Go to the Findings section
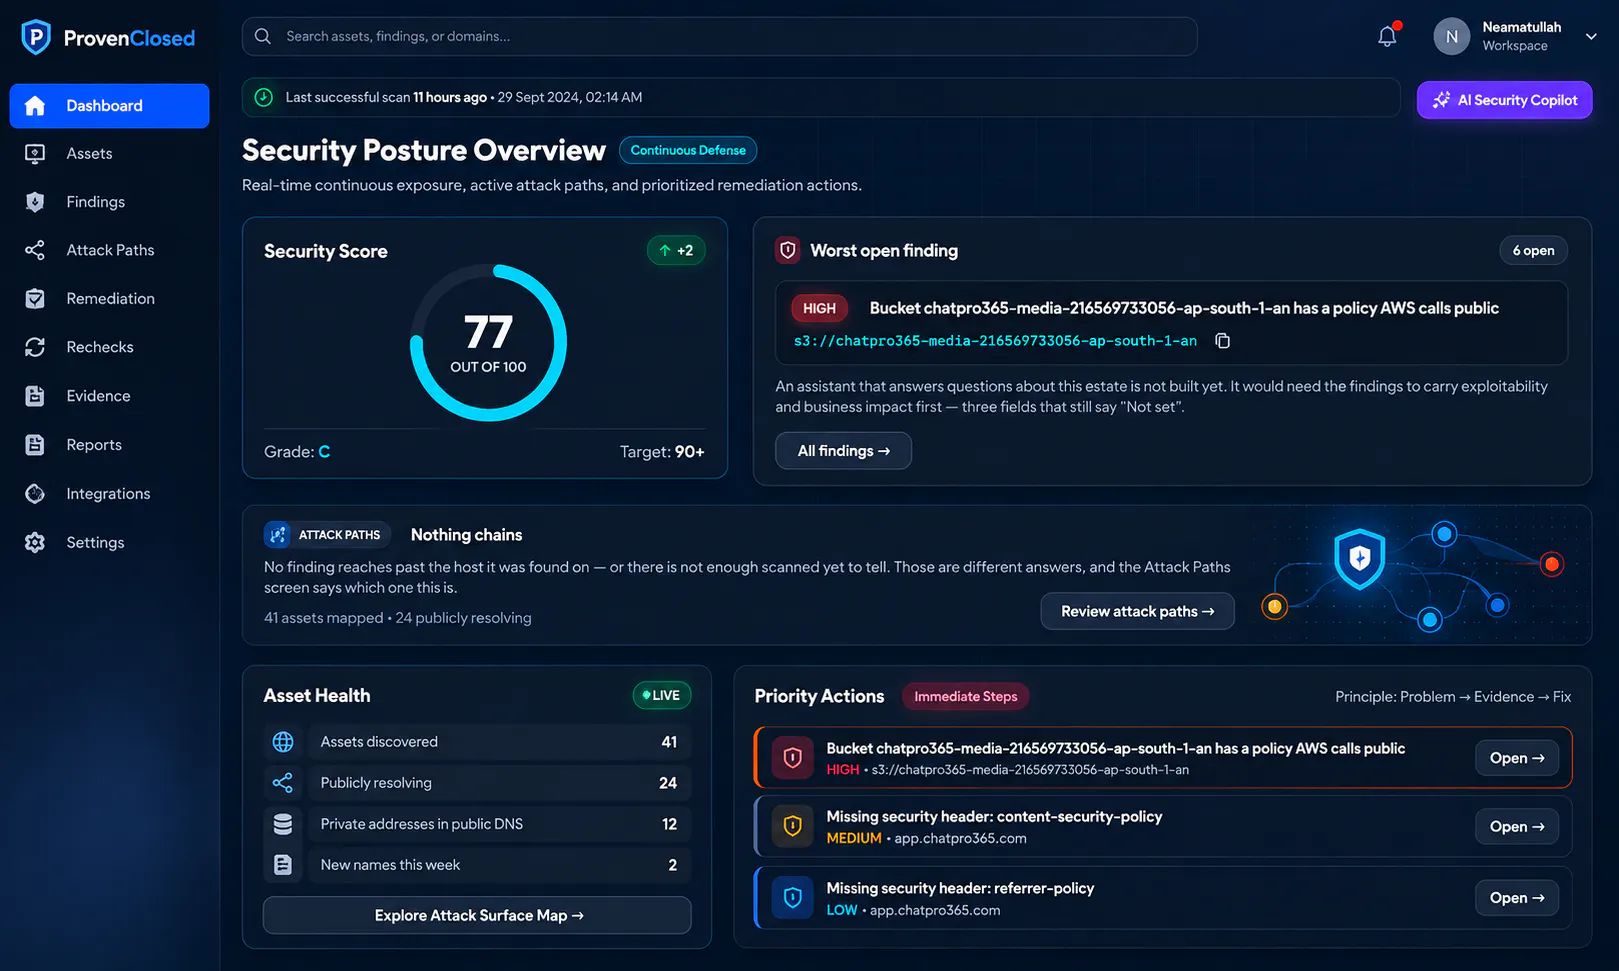1619x971 pixels. pos(110,202)
